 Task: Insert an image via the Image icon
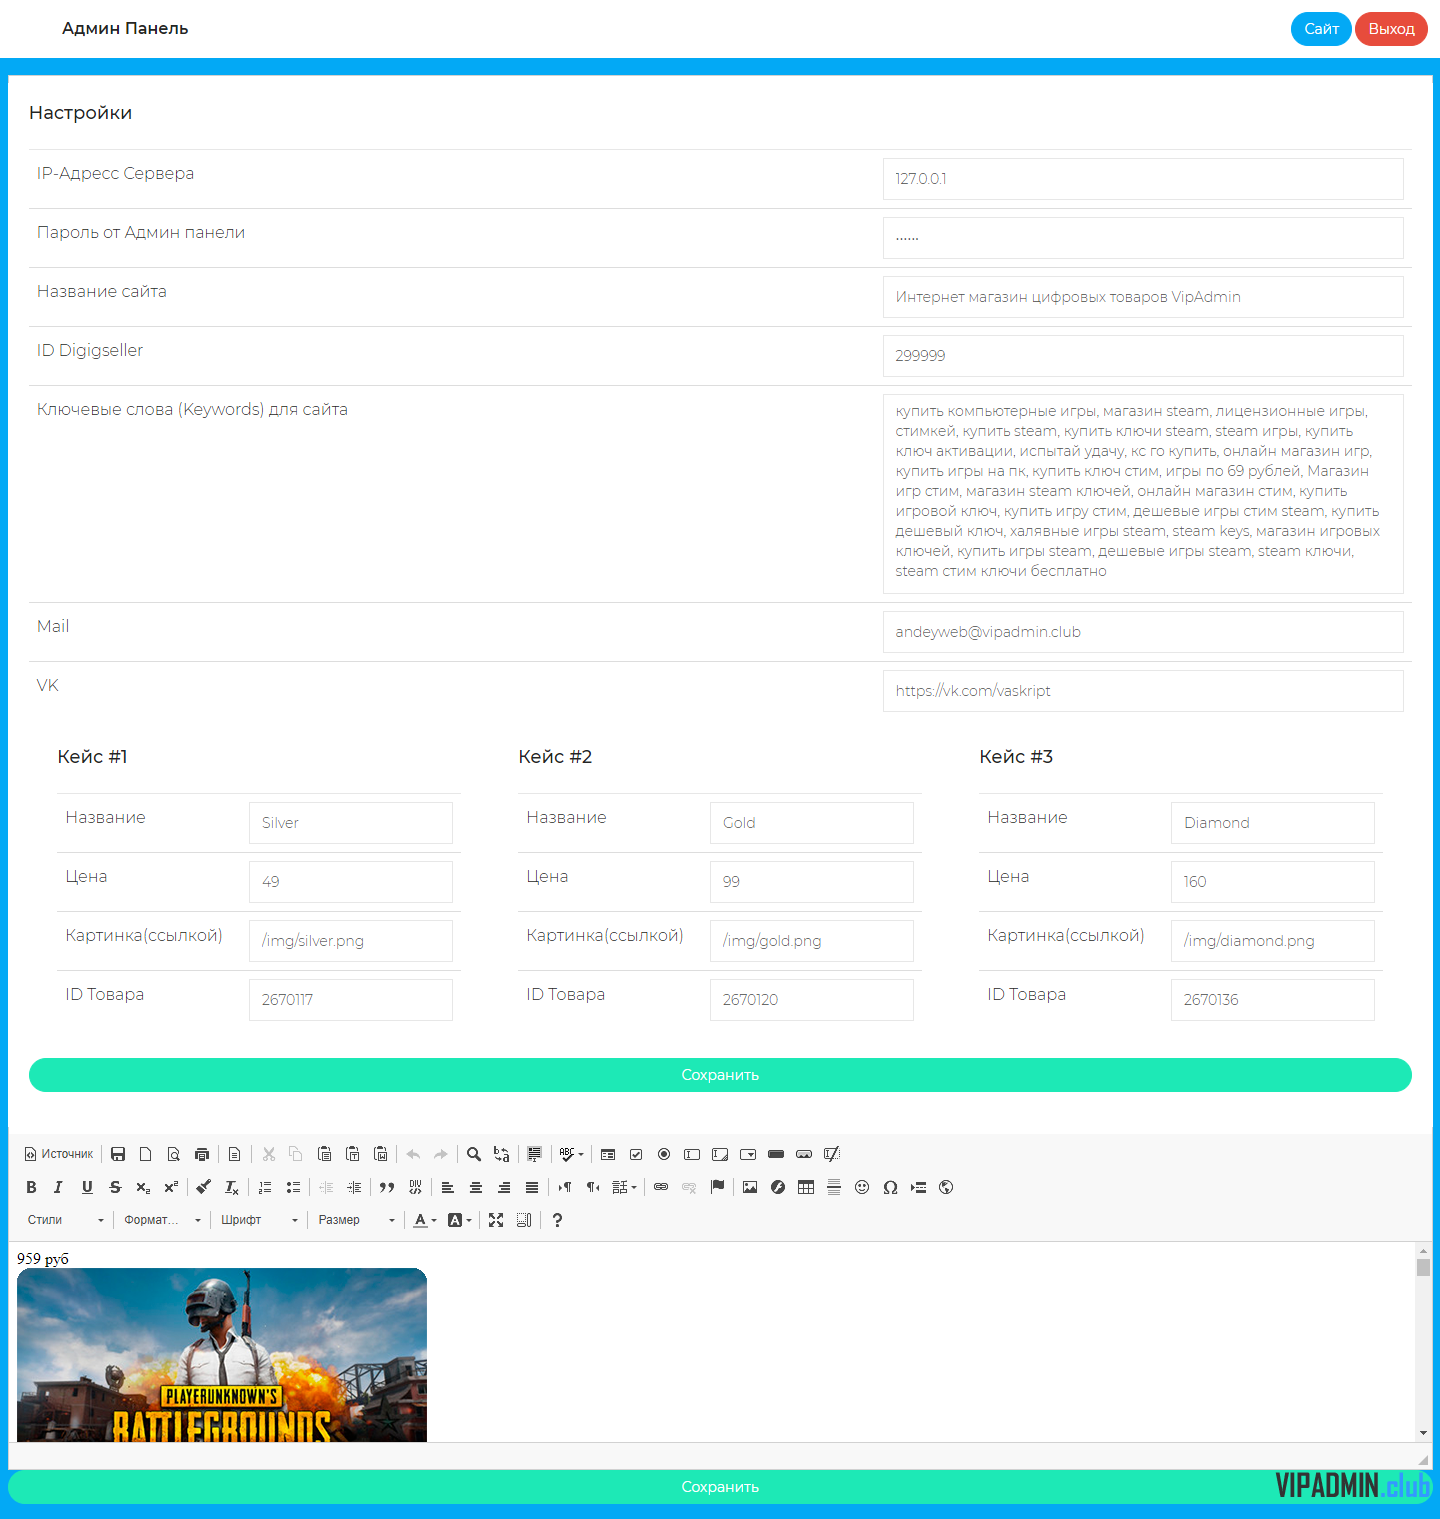[750, 1187]
